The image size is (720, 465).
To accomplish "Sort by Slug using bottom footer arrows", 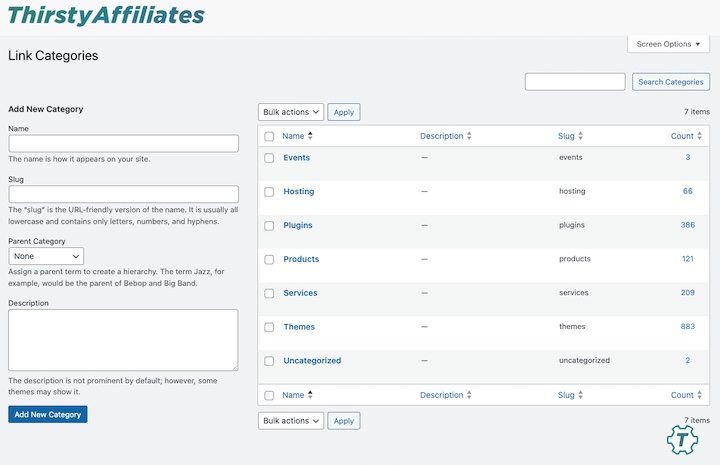I will [x=580, y=395].
